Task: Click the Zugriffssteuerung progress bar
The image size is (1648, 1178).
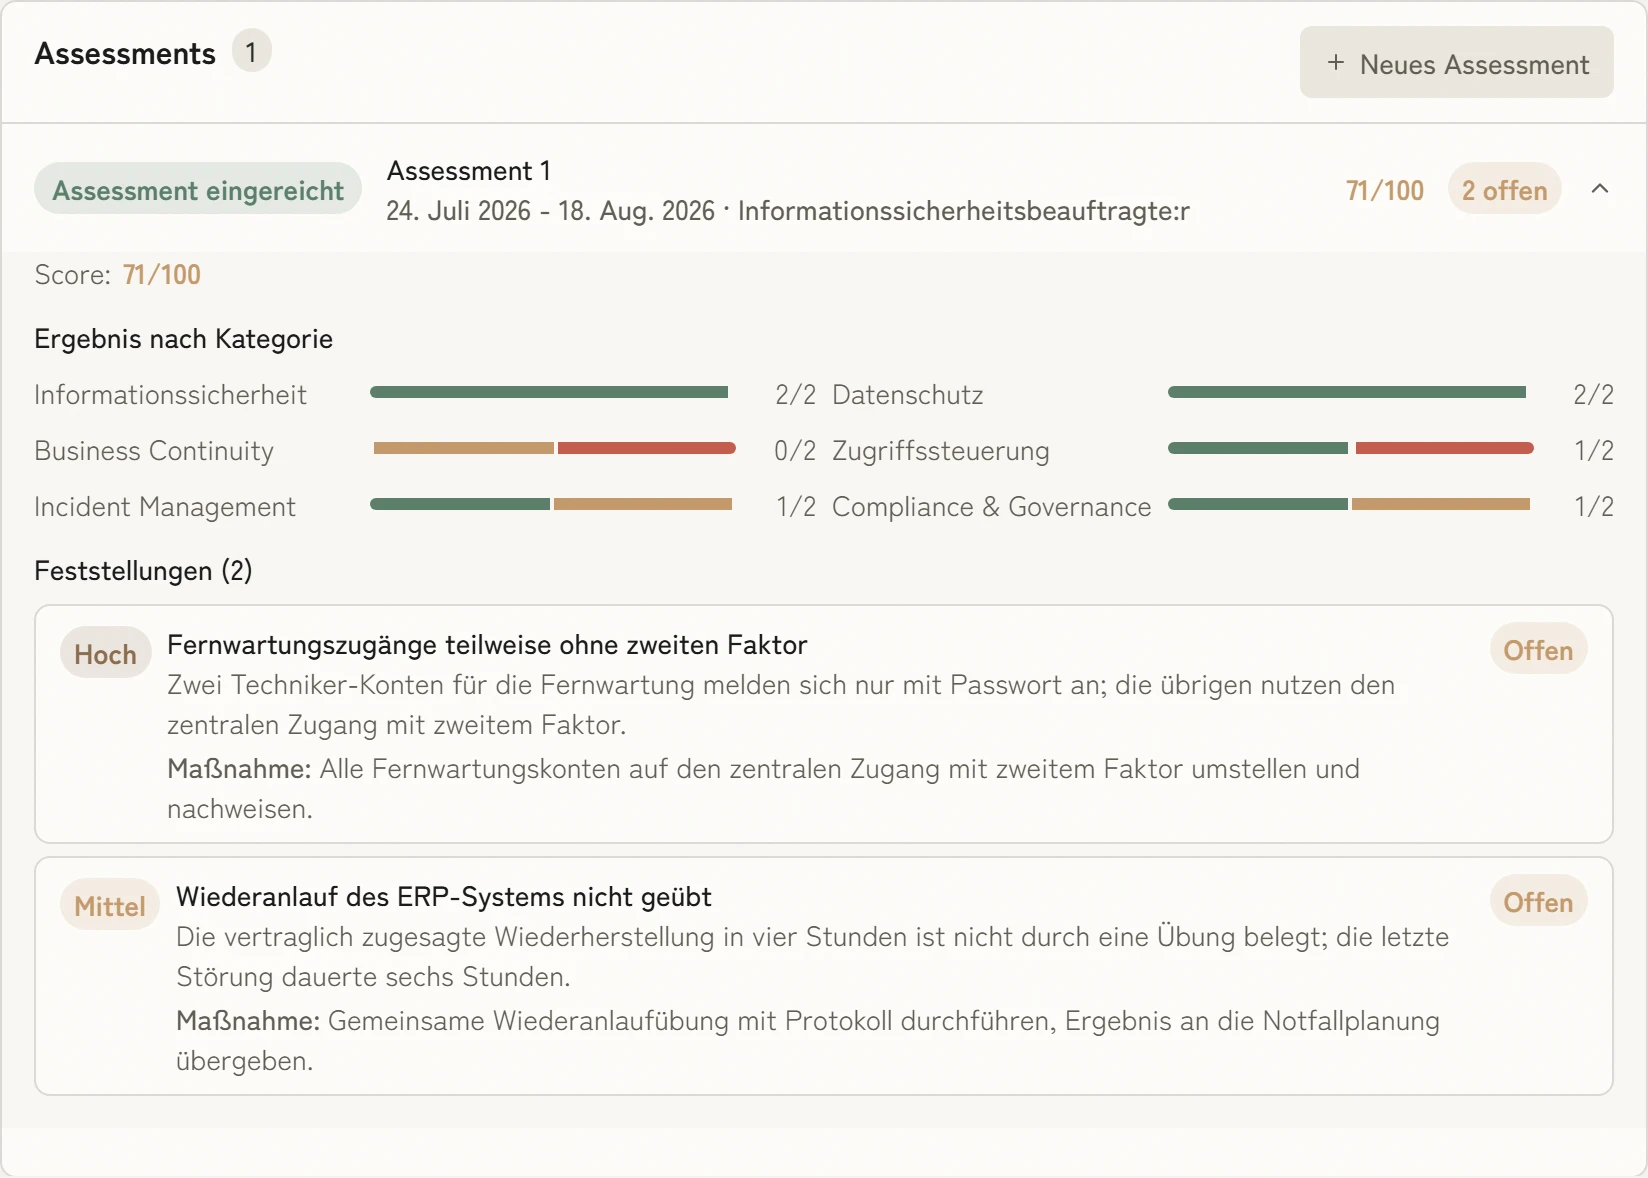Action: tap(1351, 449)
